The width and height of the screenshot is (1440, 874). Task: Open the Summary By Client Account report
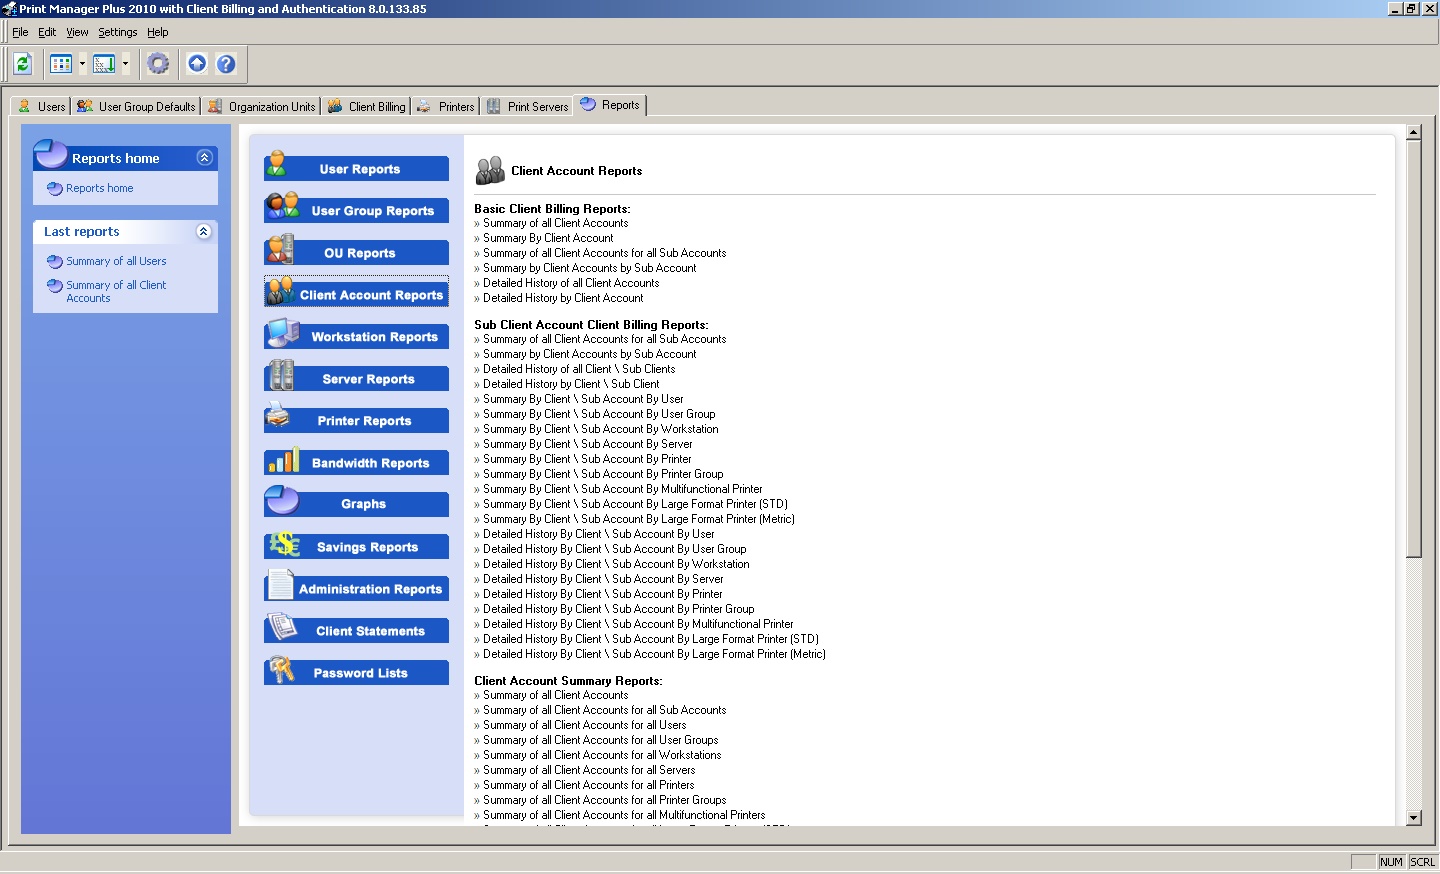pyautogui.click(x=548, y=238)
